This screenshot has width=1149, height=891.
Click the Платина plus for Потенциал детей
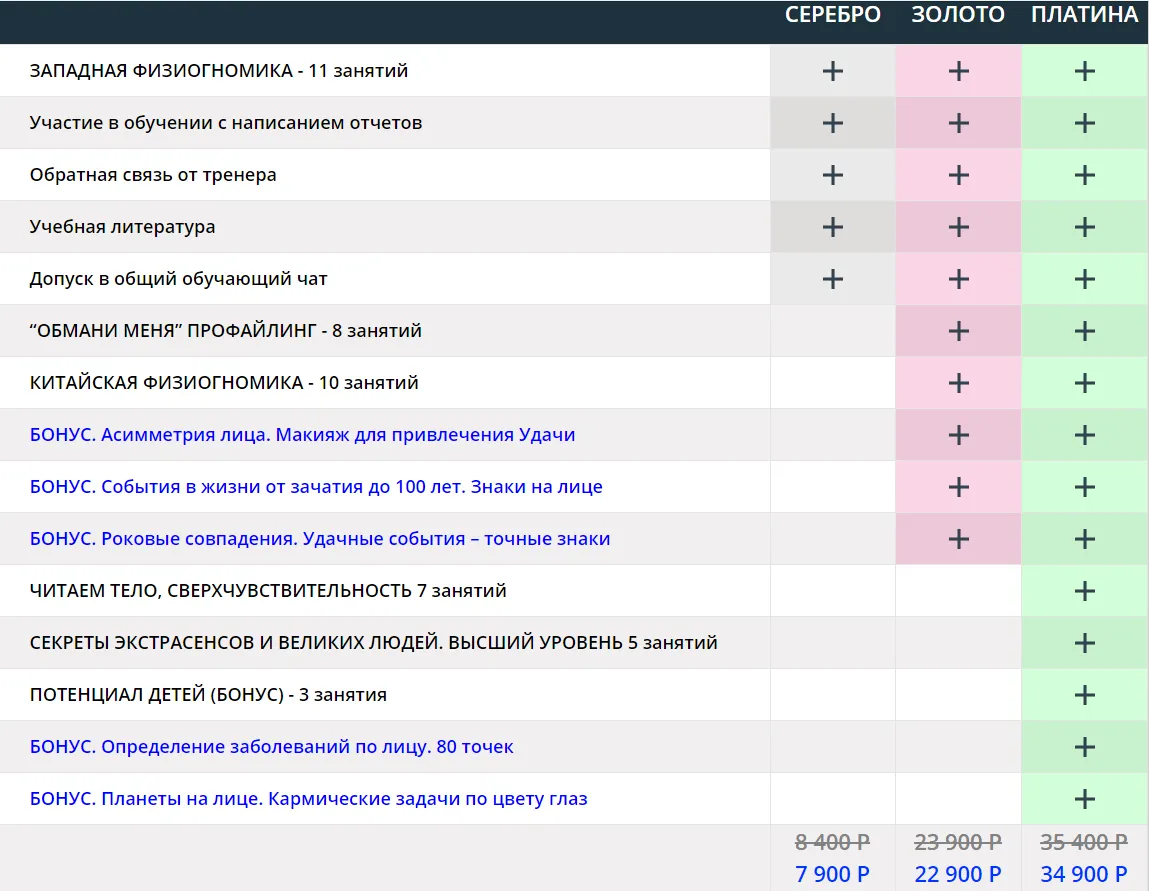1084,695
